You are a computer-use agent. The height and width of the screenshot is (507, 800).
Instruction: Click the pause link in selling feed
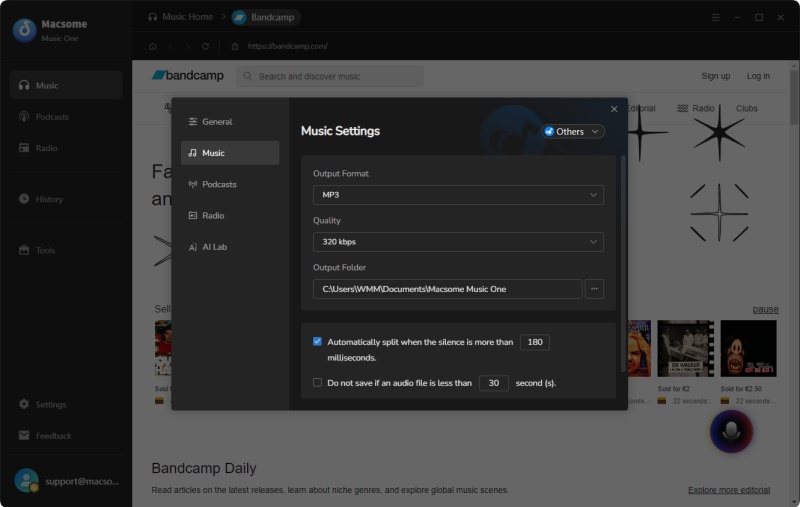pos(765,309)
